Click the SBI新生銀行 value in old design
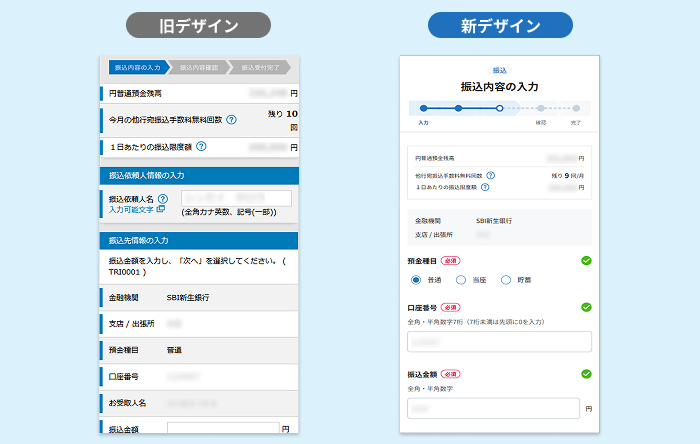This screenshot has height=444, width=700. coord(188,298)
